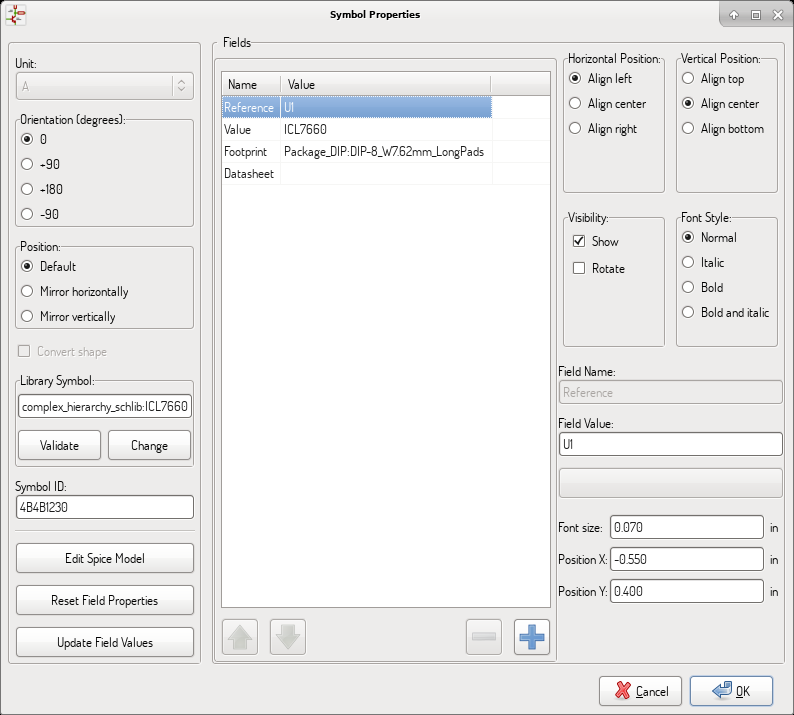Viewport: 794px width, 715px height.
Task: Close the Symbol Properties dialog window
Action: (x=776, y=15)
